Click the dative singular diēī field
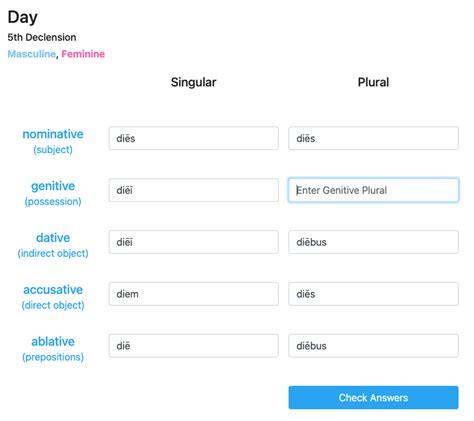The height and width of the screenshot is (421, 474). pyautogui.click(x=193, y=242)
